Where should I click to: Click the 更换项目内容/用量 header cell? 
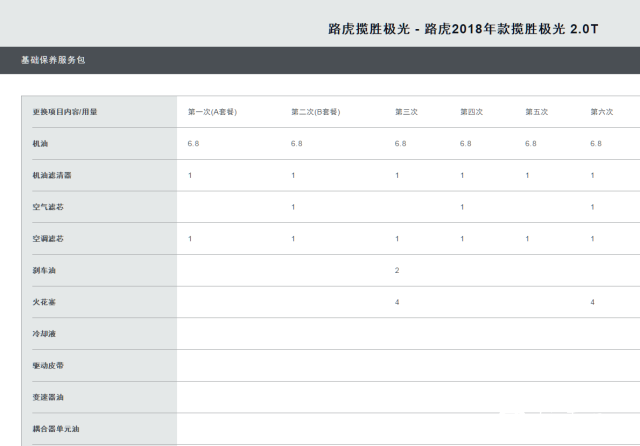pos(65,112)
